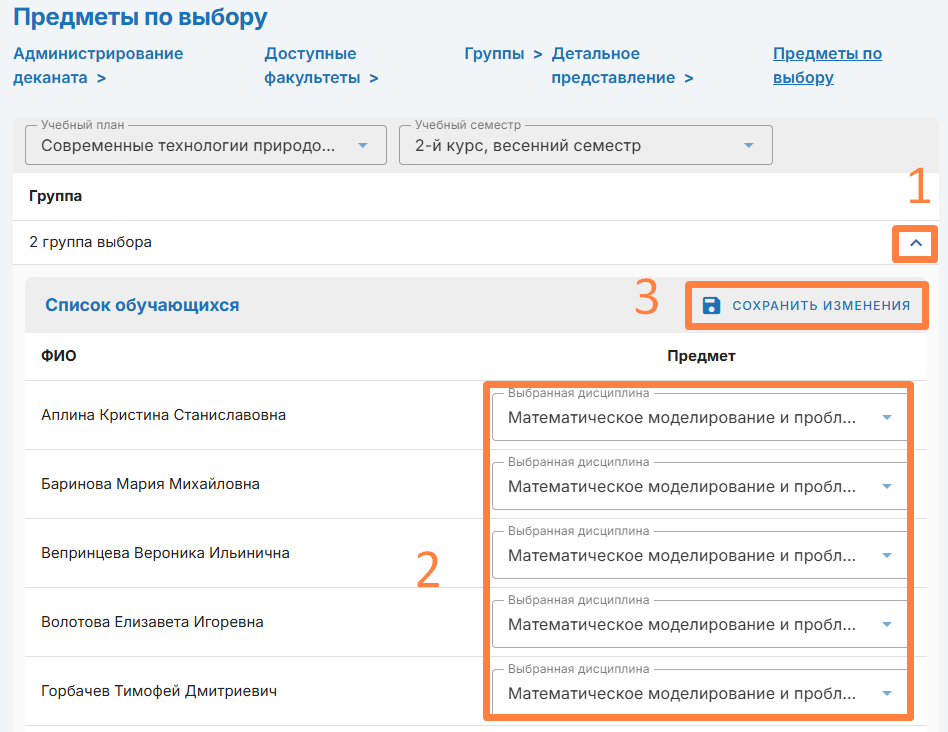Open discipline dropdown for Вепринцева Вероника Ильинична
This screenshot has height=732, width=948.
click(x=699, y=555)
